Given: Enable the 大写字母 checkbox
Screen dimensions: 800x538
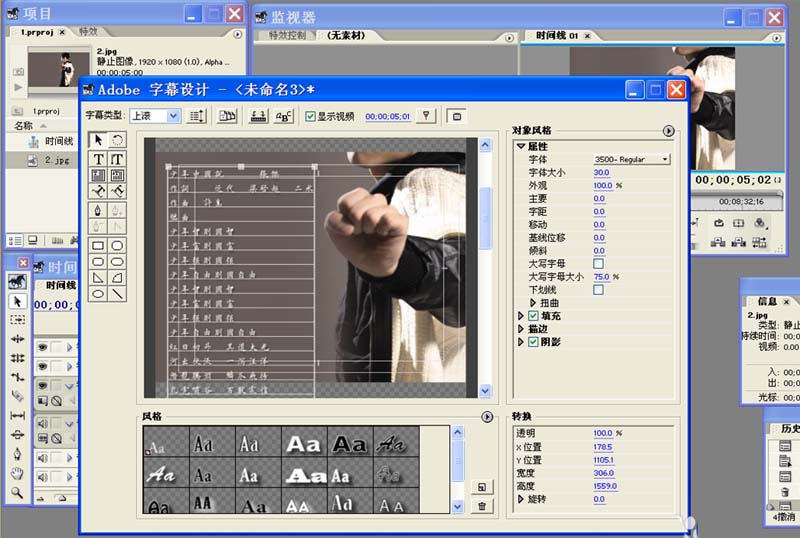Looking at the screenshot, I should 598,263.
